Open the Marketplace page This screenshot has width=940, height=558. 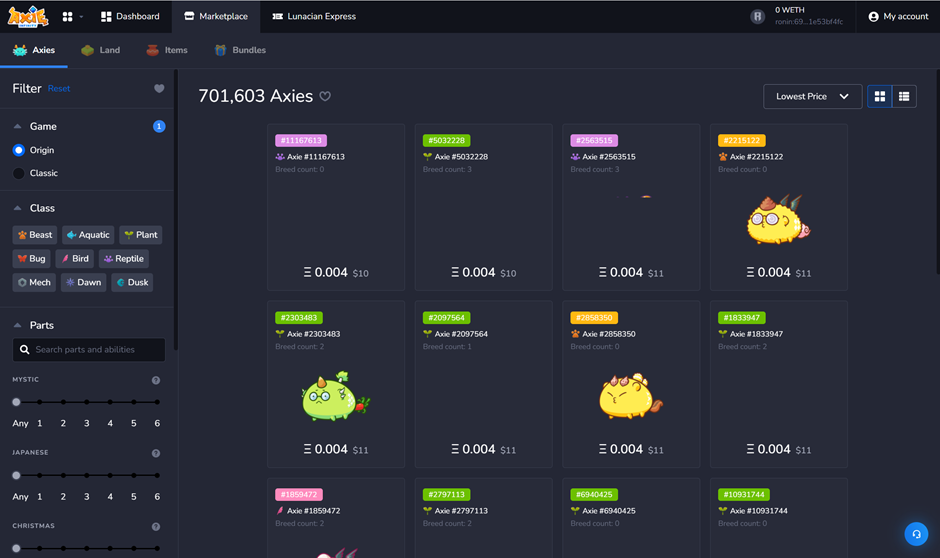pos(216,17)
